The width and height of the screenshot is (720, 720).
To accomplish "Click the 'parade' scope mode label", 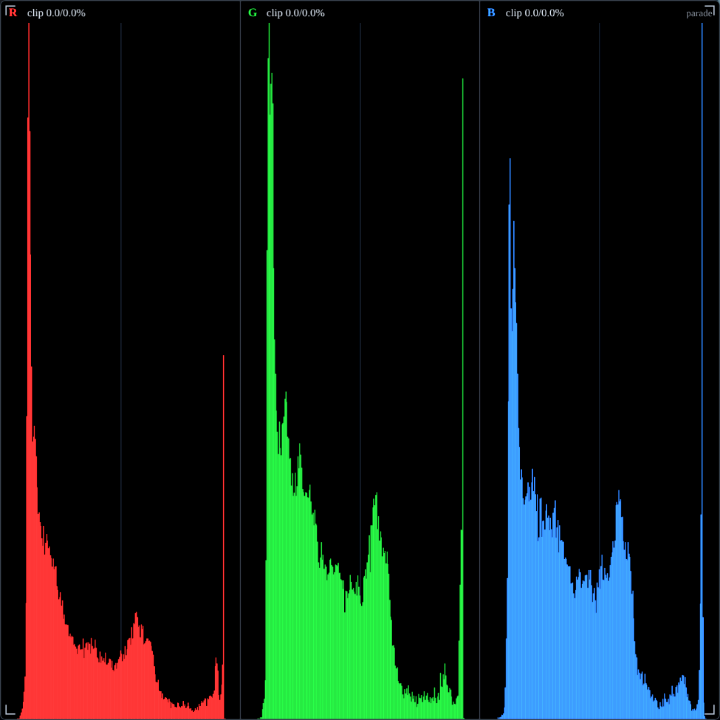I will click(x=699, y=14).
